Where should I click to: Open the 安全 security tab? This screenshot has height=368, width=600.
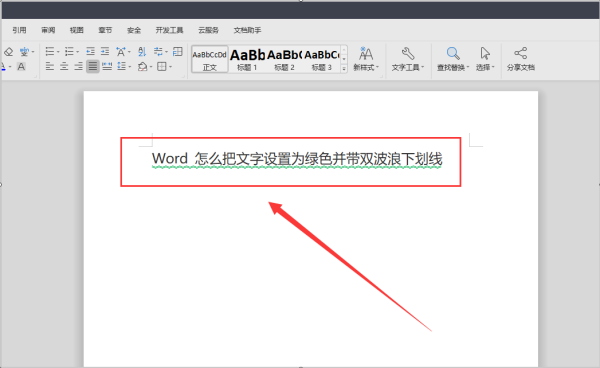point(134,30)
